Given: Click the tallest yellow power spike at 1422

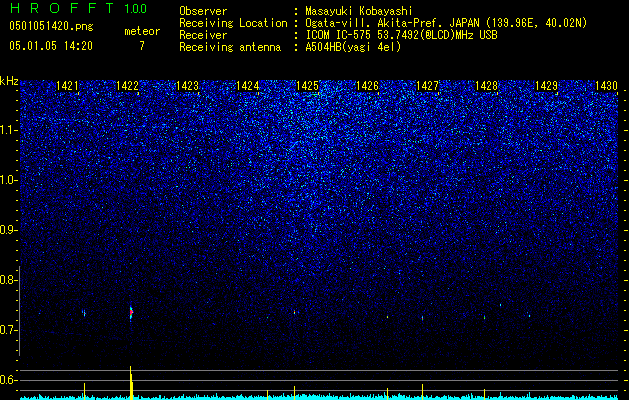Looking at the screenshot, I should pos(131,383).
